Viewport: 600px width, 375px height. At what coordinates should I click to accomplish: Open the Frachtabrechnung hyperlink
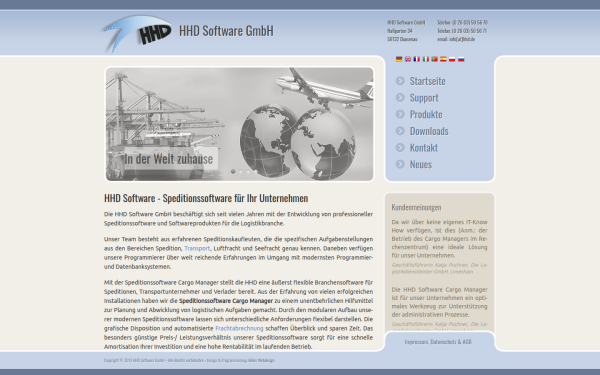click(239, 328)
